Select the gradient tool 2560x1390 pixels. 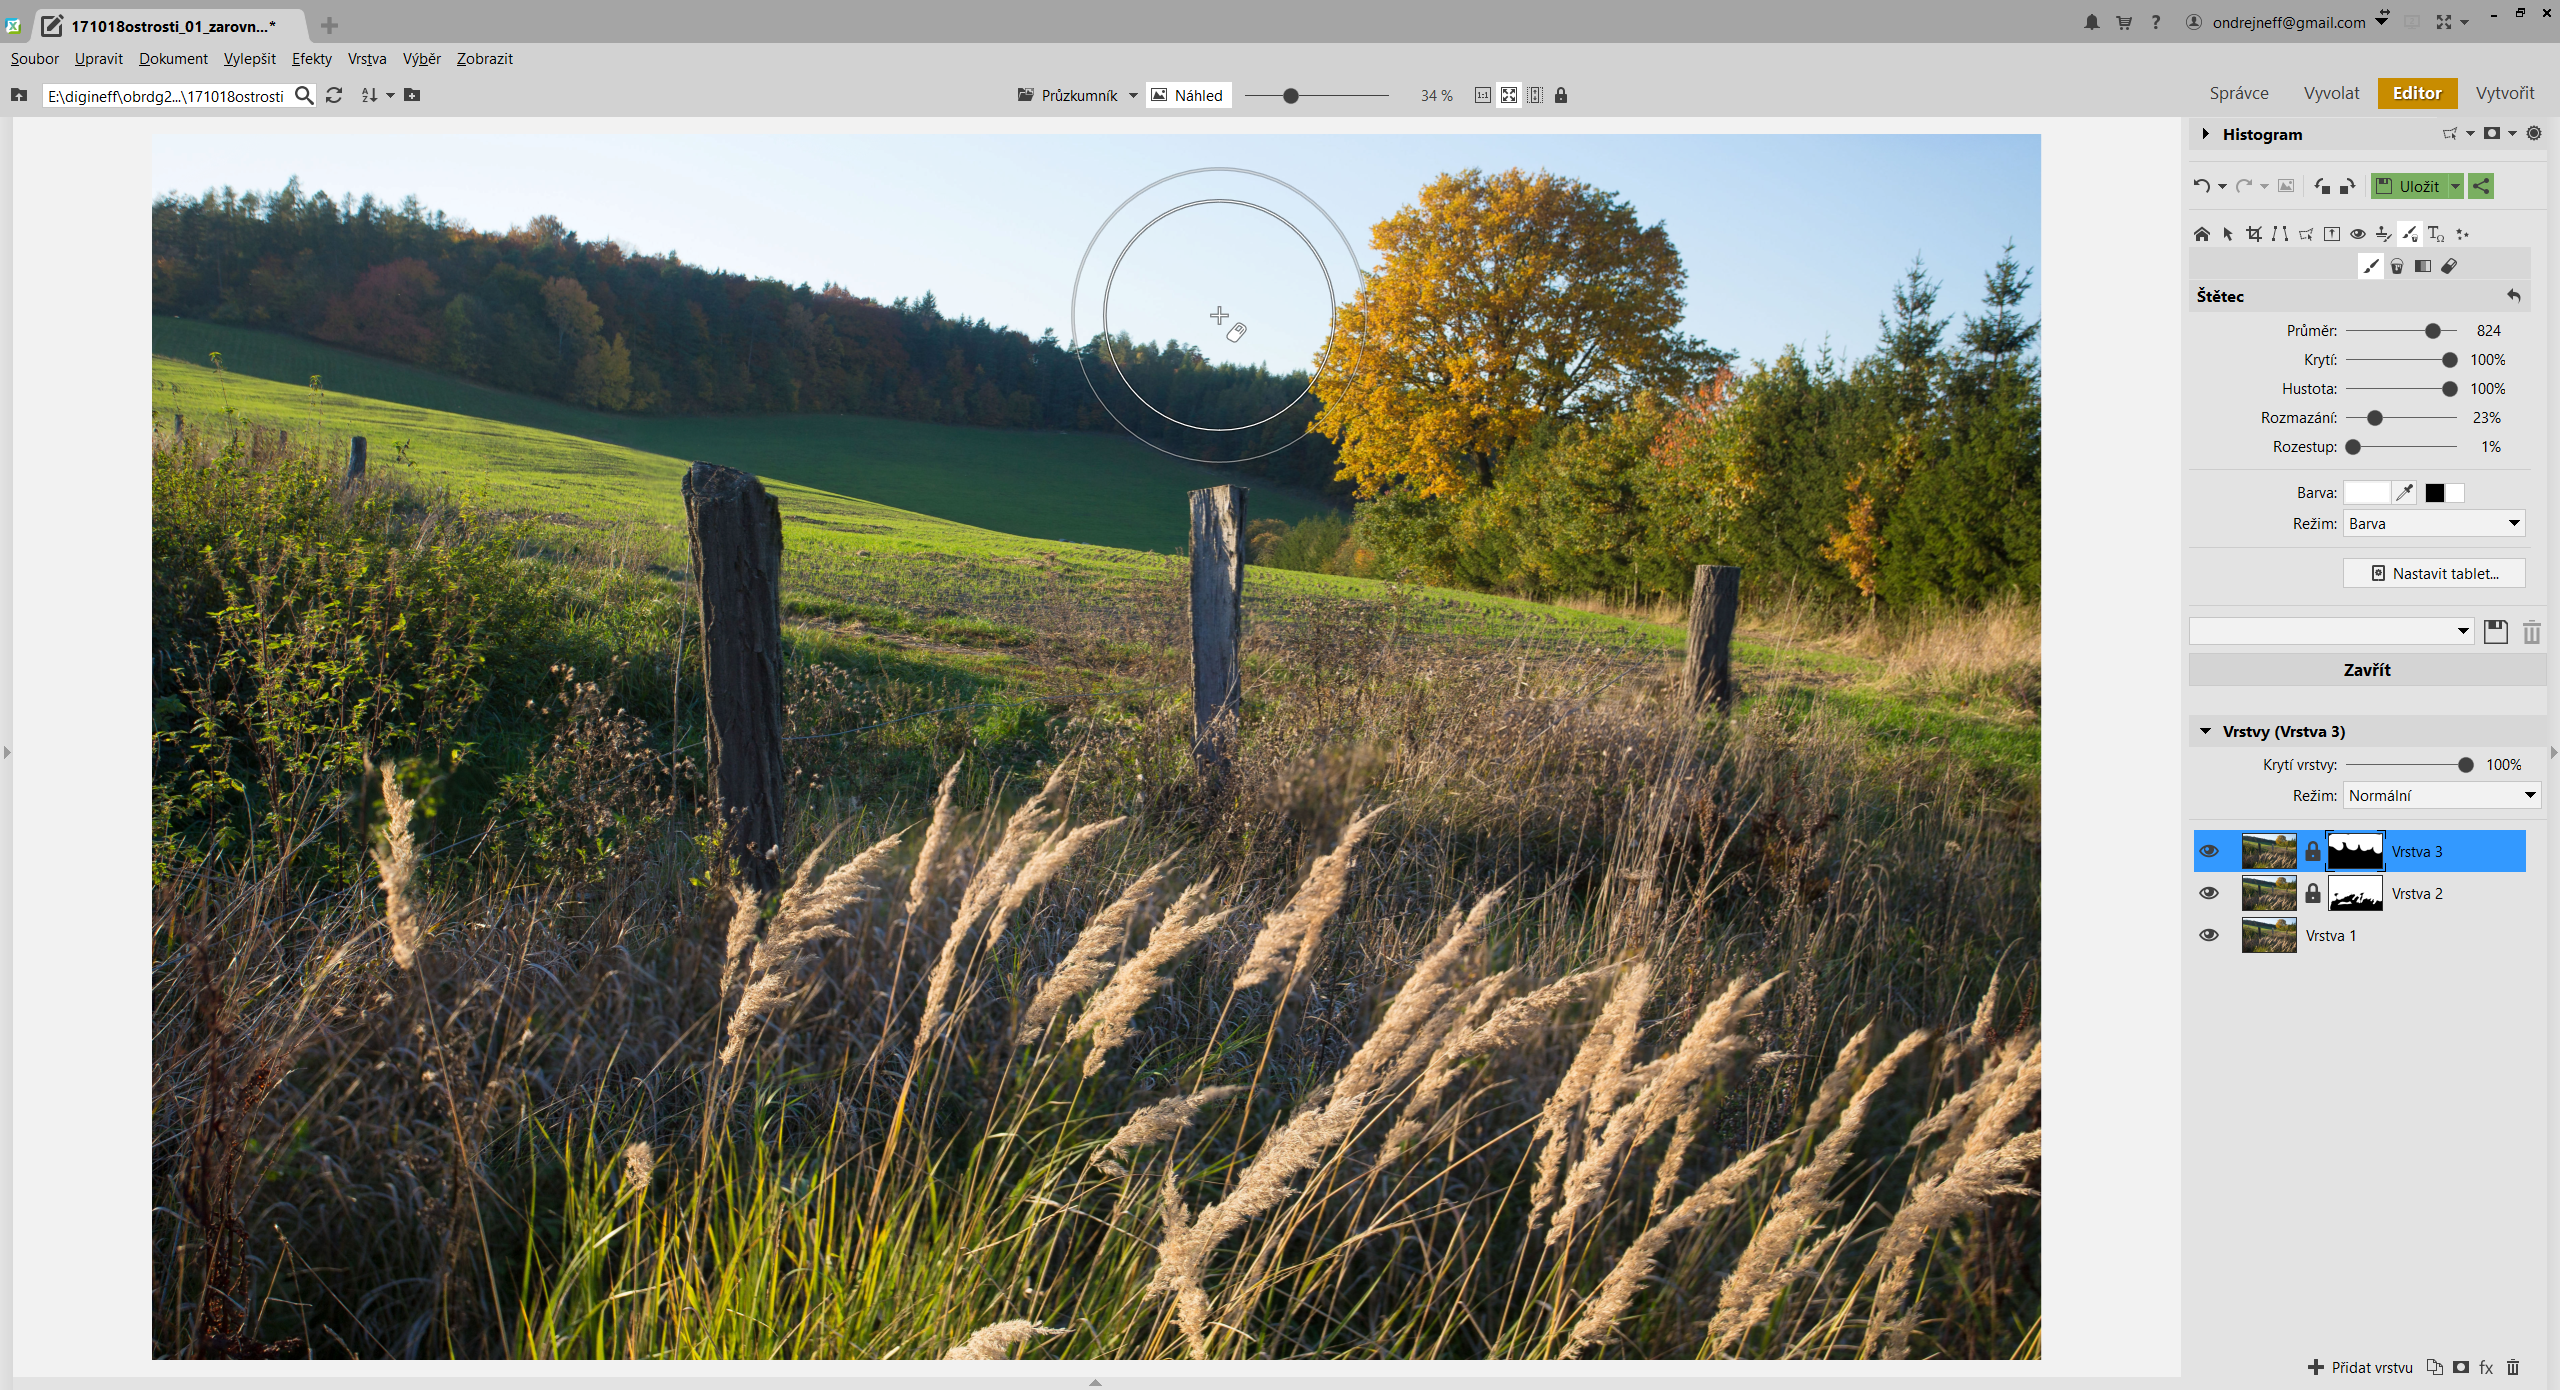tap(2422, 266)
